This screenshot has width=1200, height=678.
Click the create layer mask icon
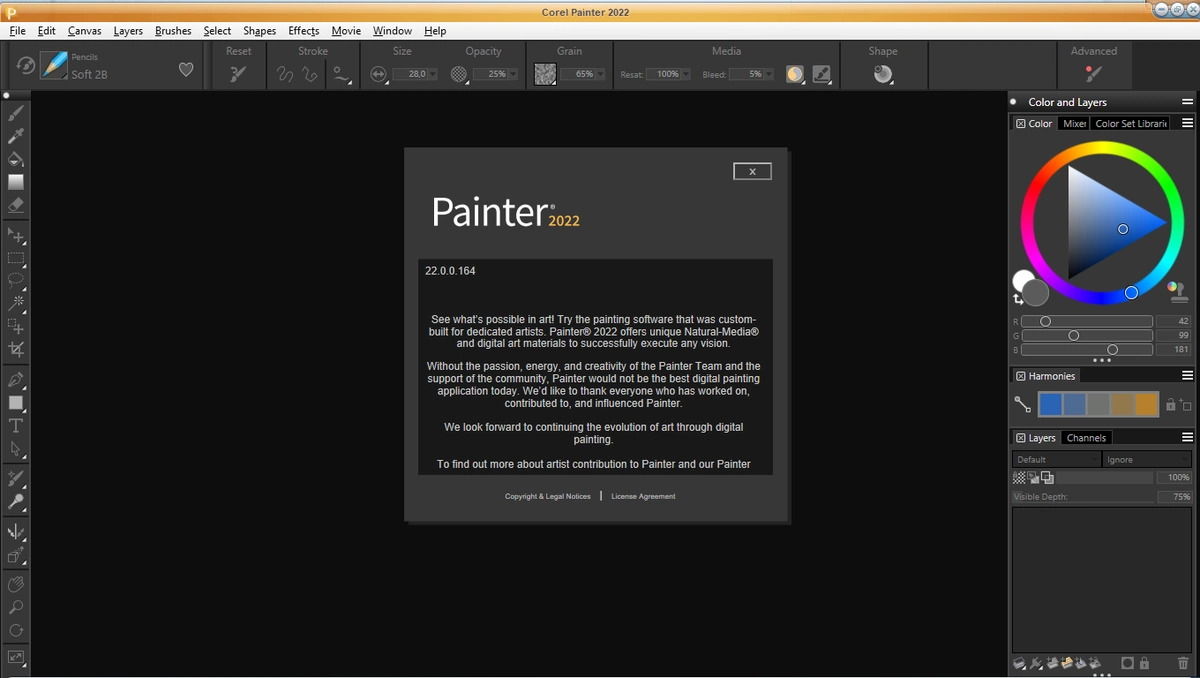pos(1127,662)
